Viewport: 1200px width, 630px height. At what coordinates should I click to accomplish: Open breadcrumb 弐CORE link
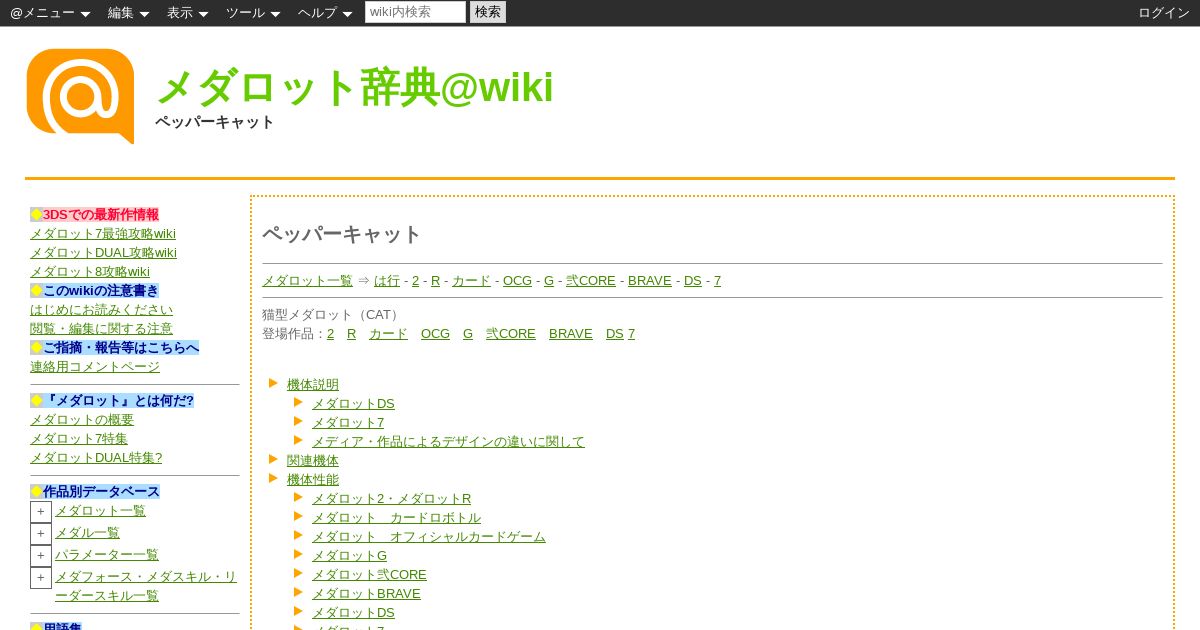(591, 281)
